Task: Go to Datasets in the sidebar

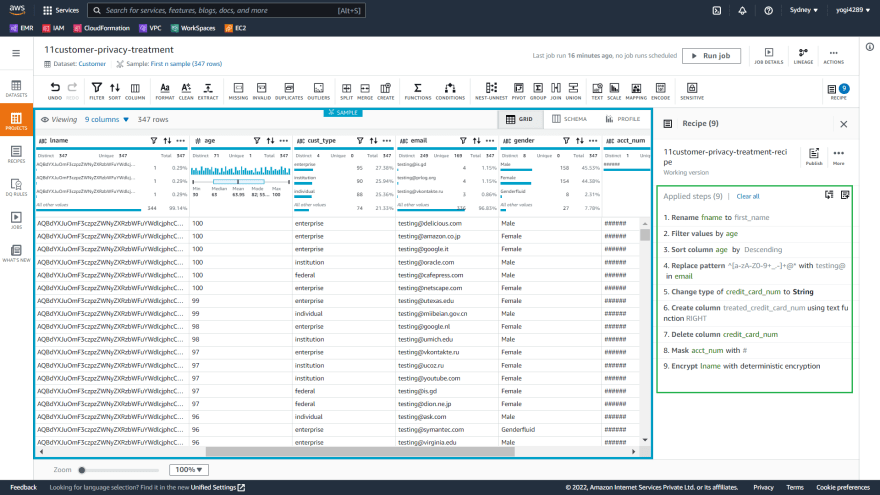Action: point(16,89)
